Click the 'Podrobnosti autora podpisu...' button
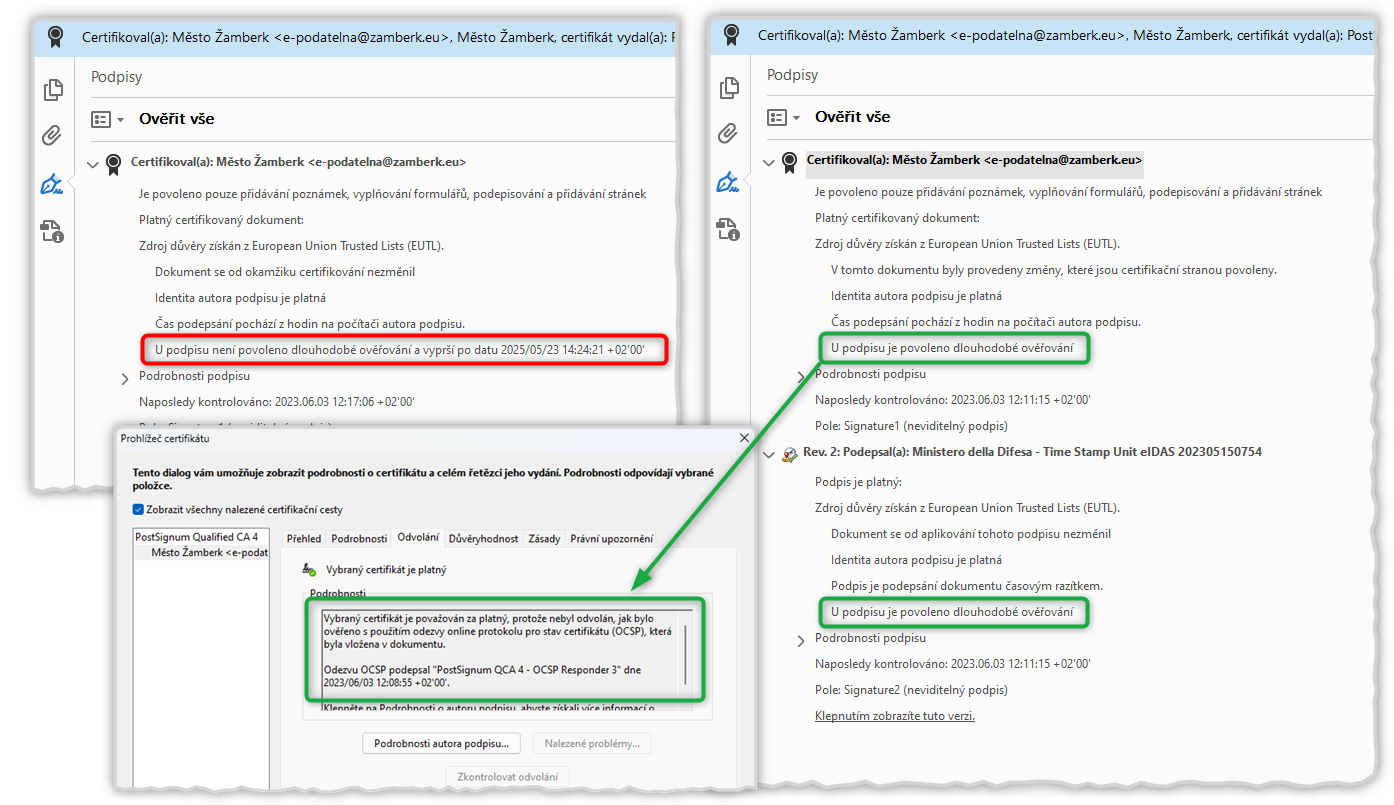 click(x=442, y=743)
